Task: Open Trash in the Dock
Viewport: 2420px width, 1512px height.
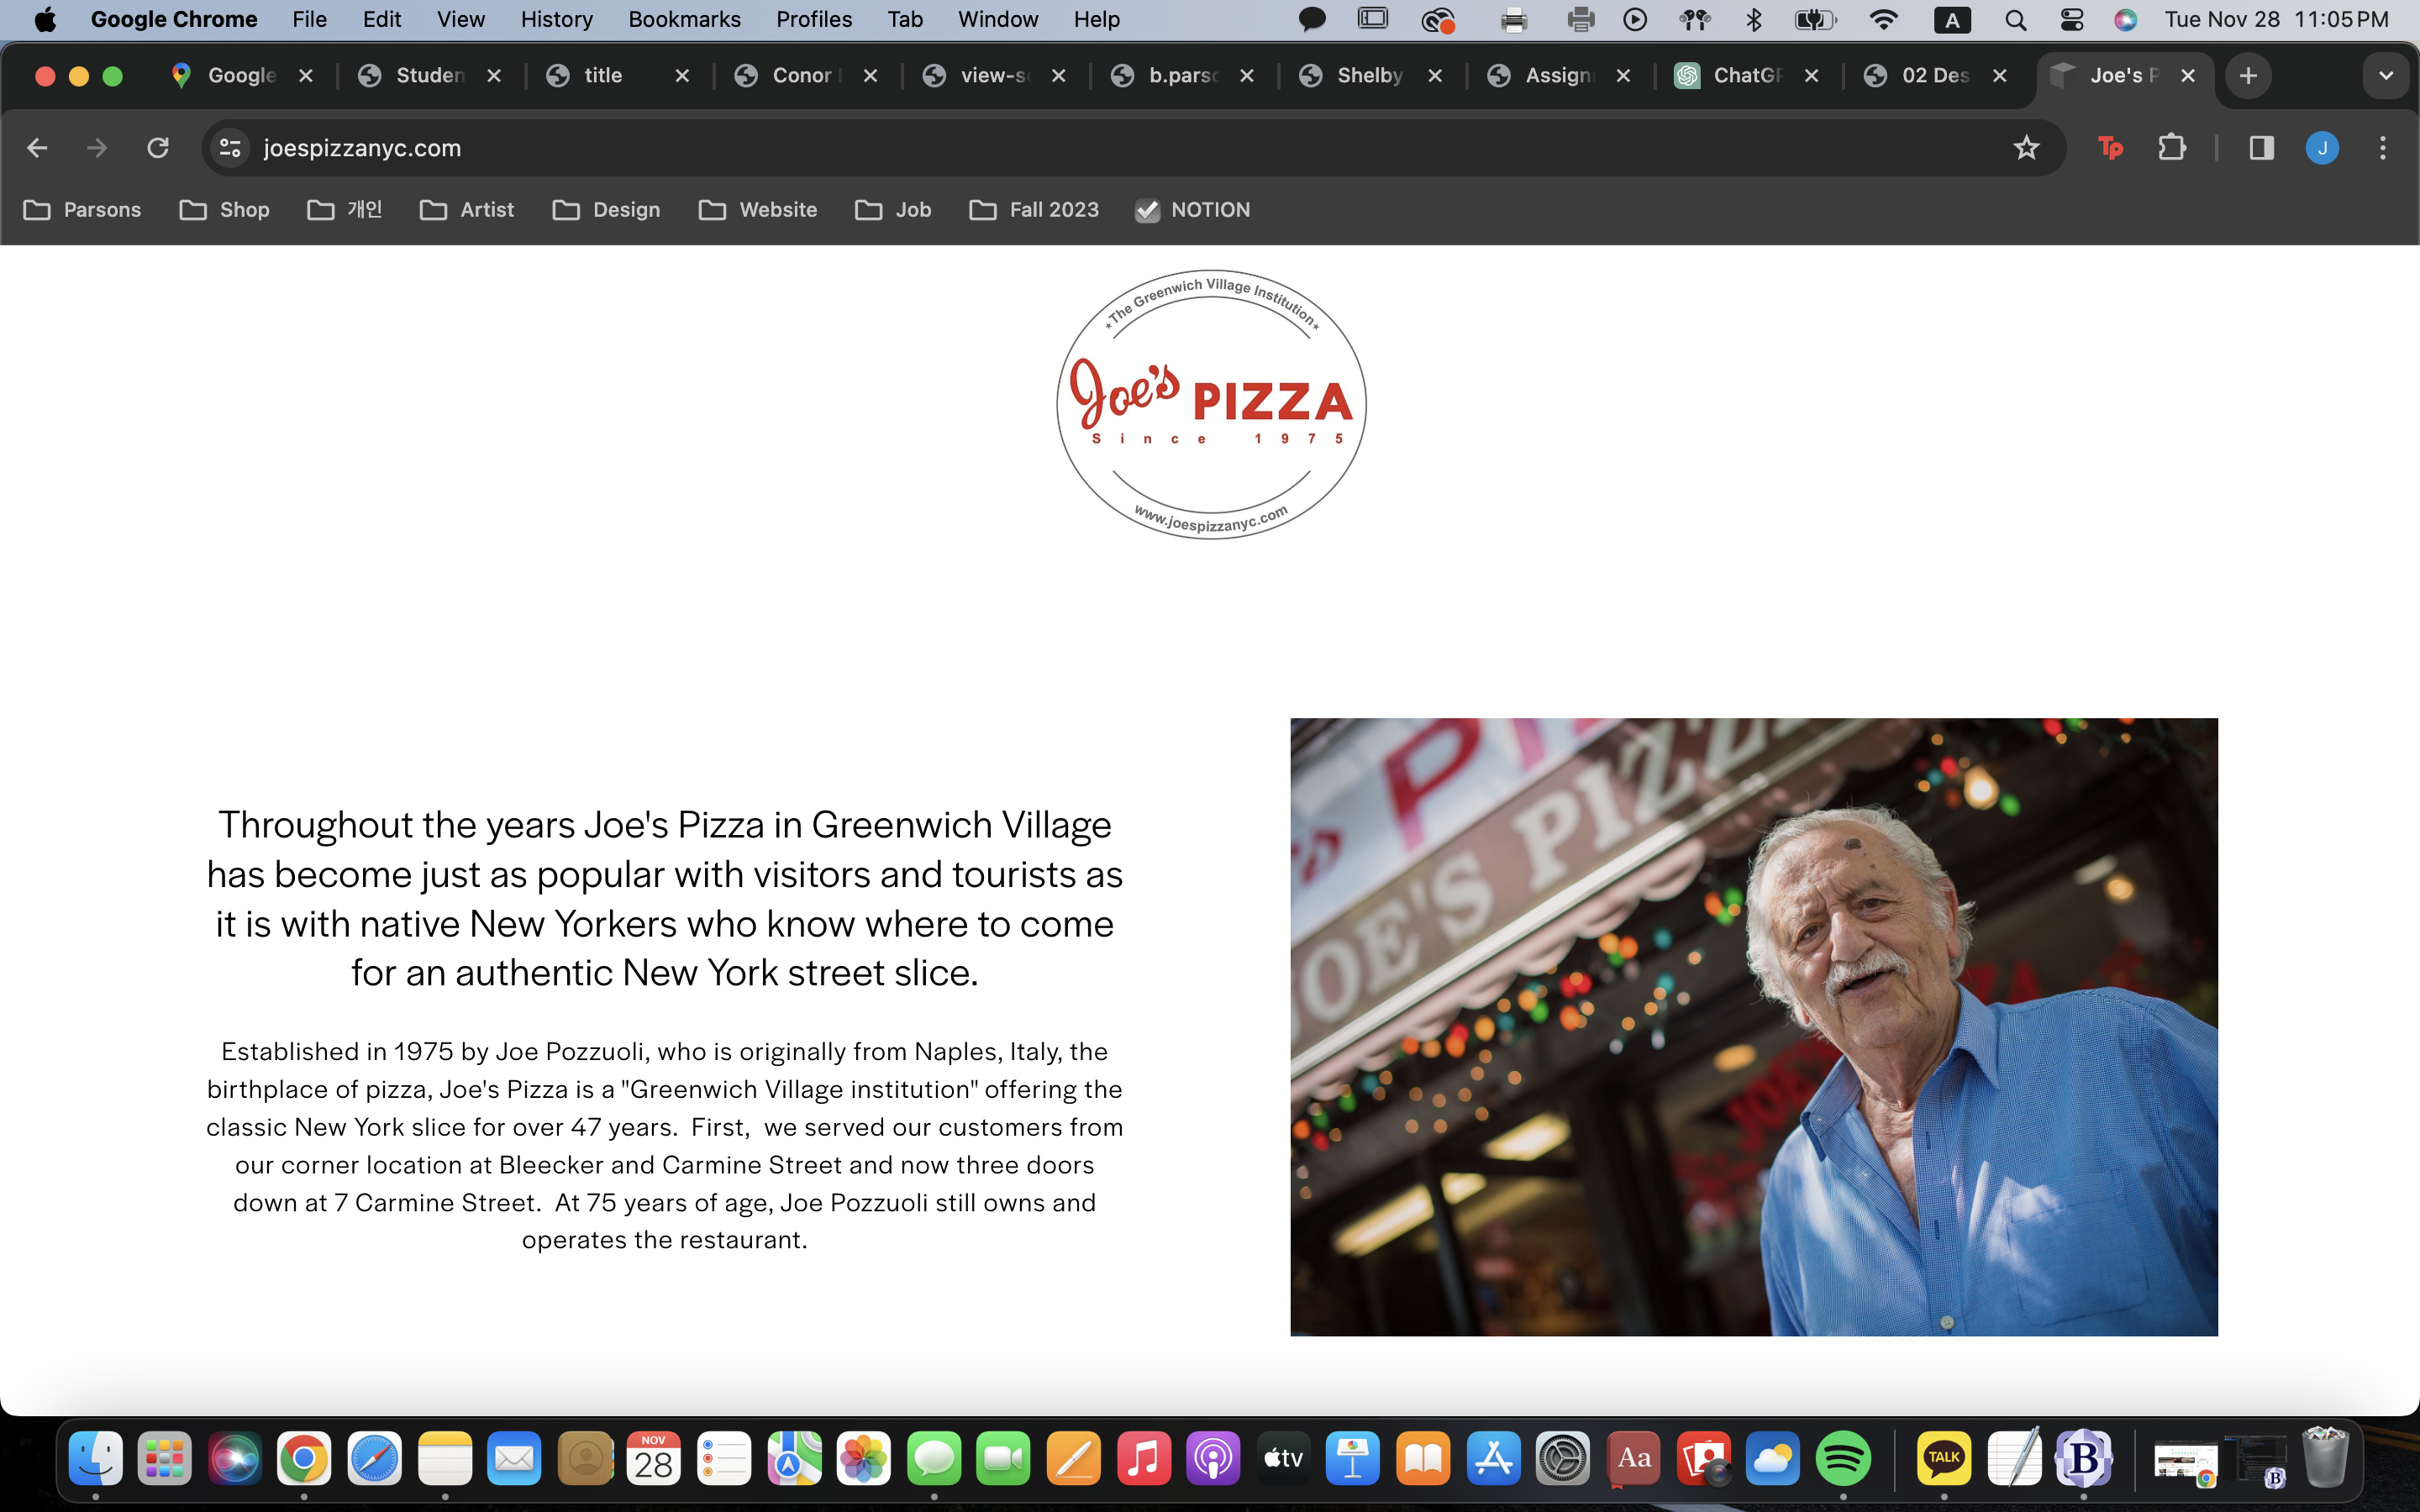Action: click(2325, 1459)
